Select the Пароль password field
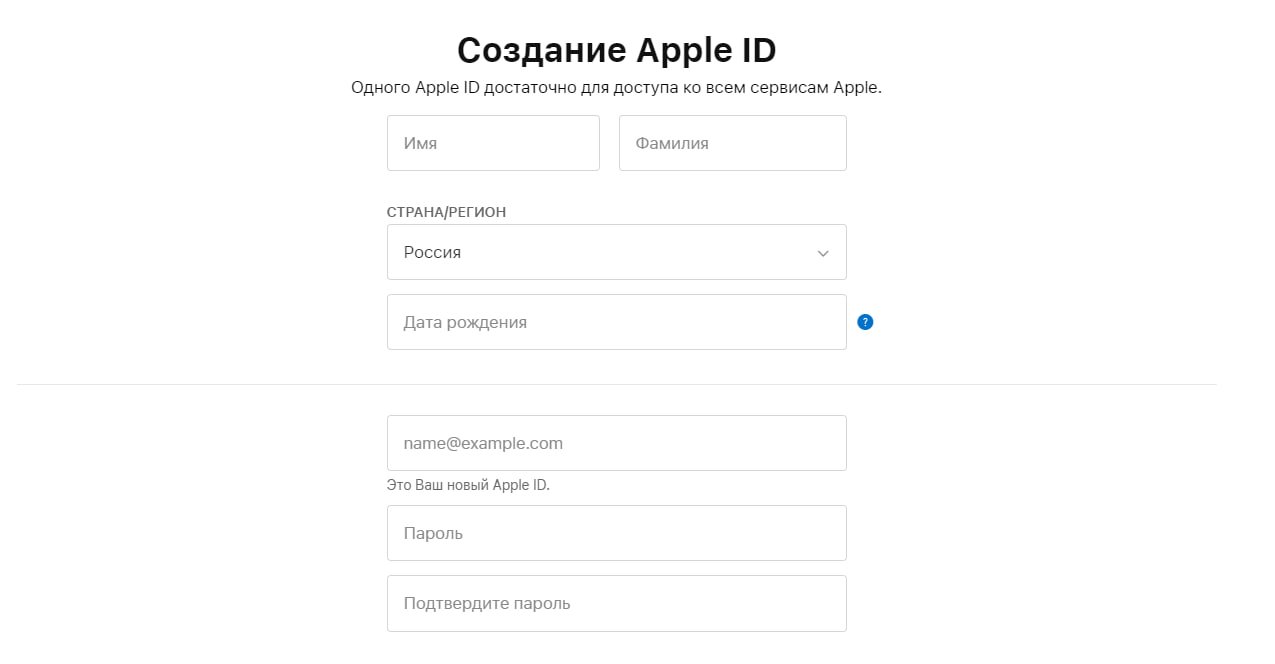This screenshot has width=1275, height=664. click(616, 533)
